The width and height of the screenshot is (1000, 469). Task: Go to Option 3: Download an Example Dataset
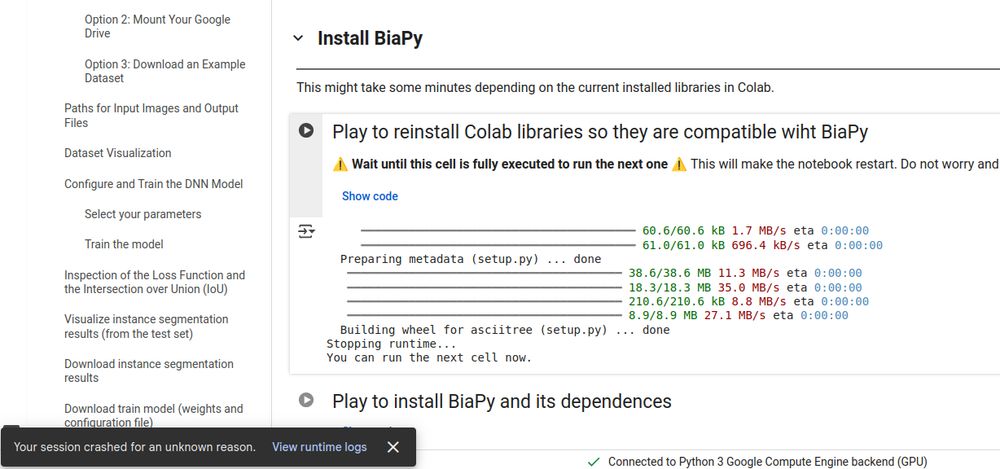click(x=165, y=71)
